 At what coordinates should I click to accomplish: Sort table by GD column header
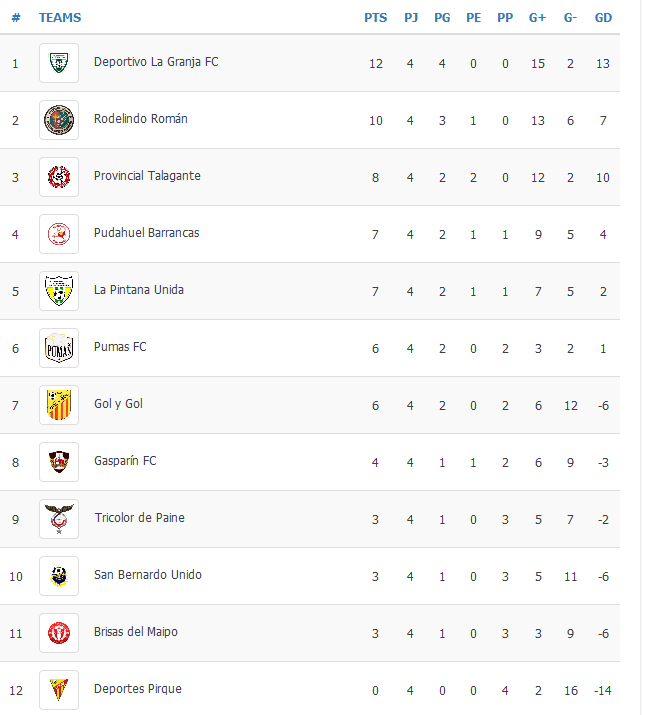click(x=603, y=18)
